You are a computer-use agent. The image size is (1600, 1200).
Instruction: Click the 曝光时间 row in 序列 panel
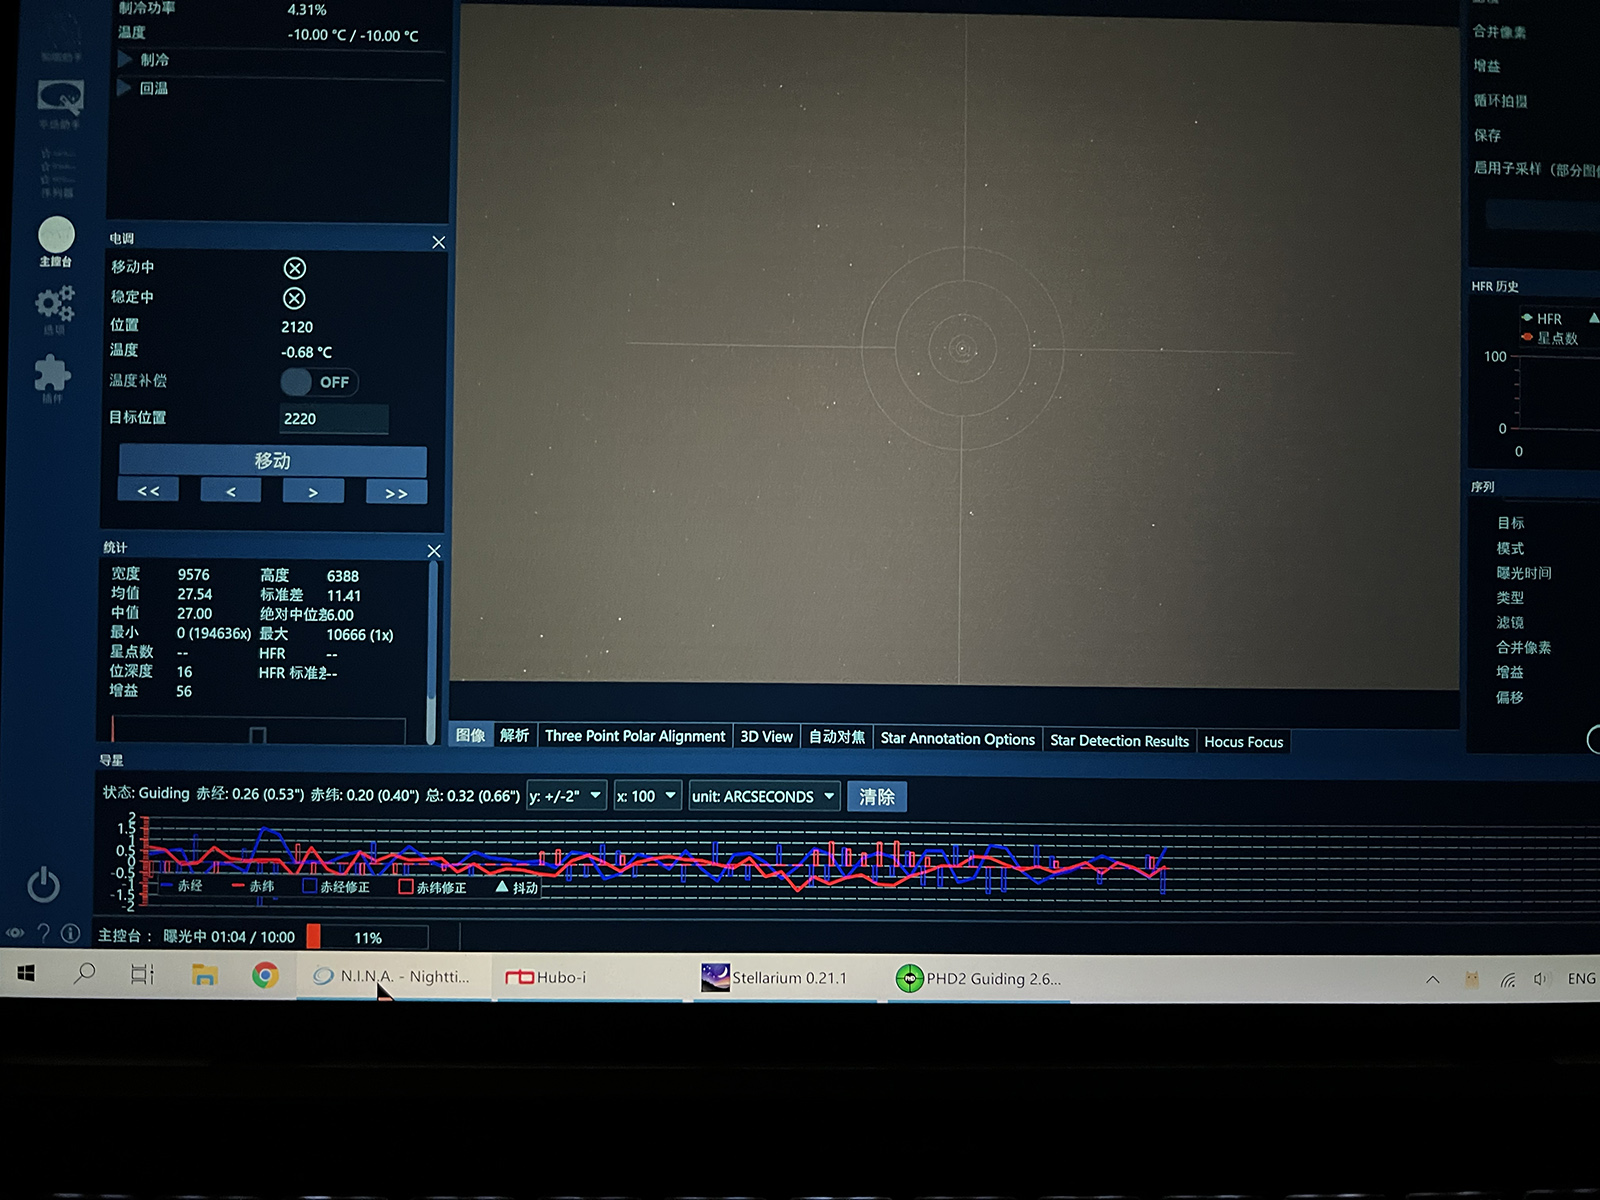coord(1523,573)
